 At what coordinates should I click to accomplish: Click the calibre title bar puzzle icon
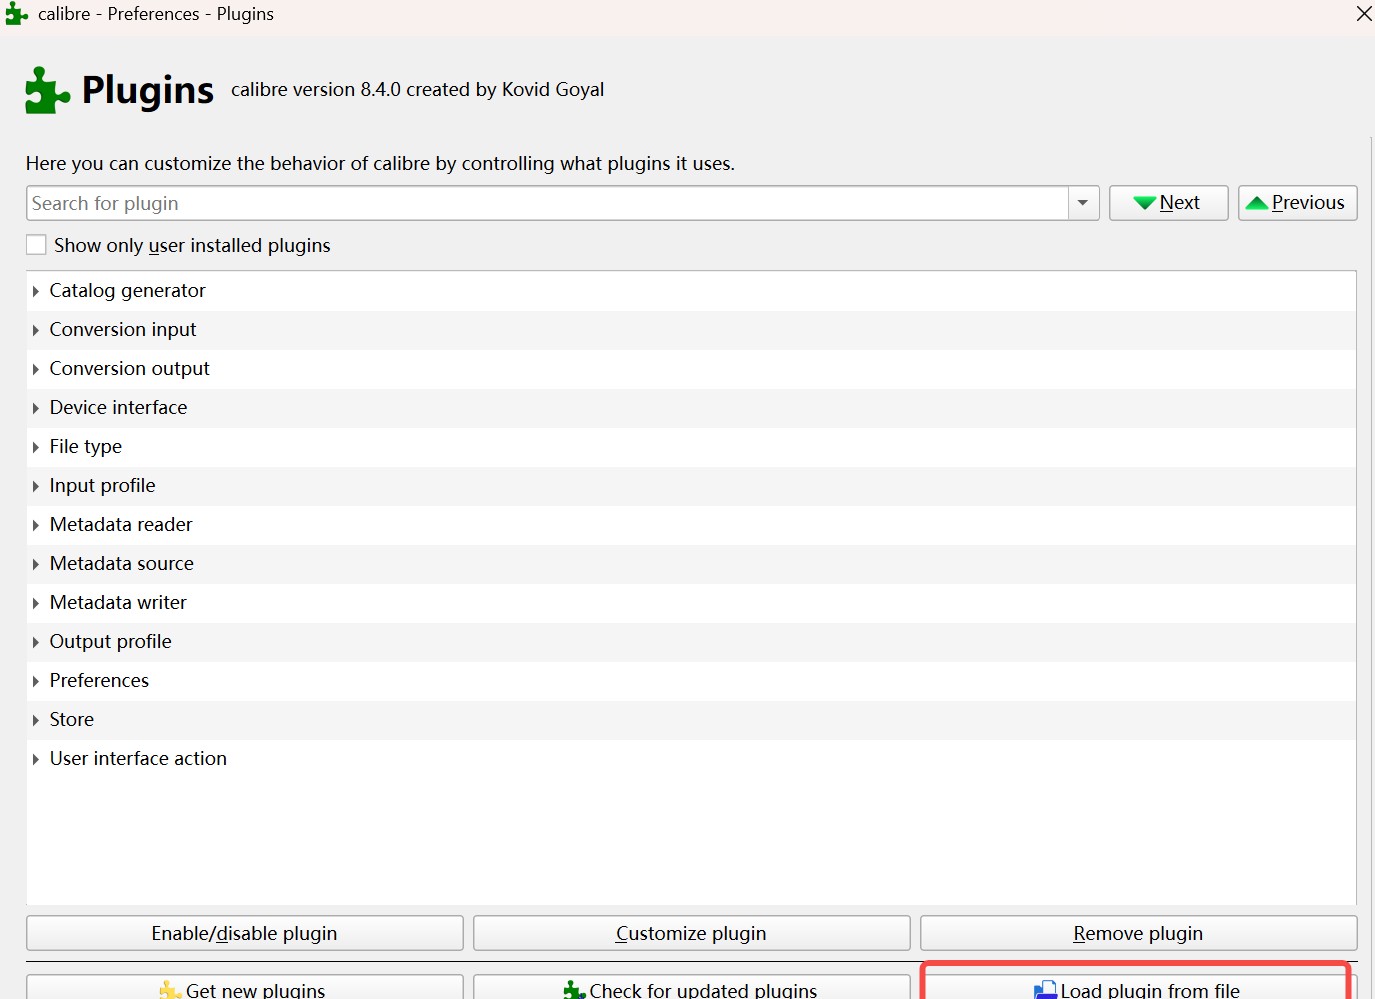click(16, 14)
